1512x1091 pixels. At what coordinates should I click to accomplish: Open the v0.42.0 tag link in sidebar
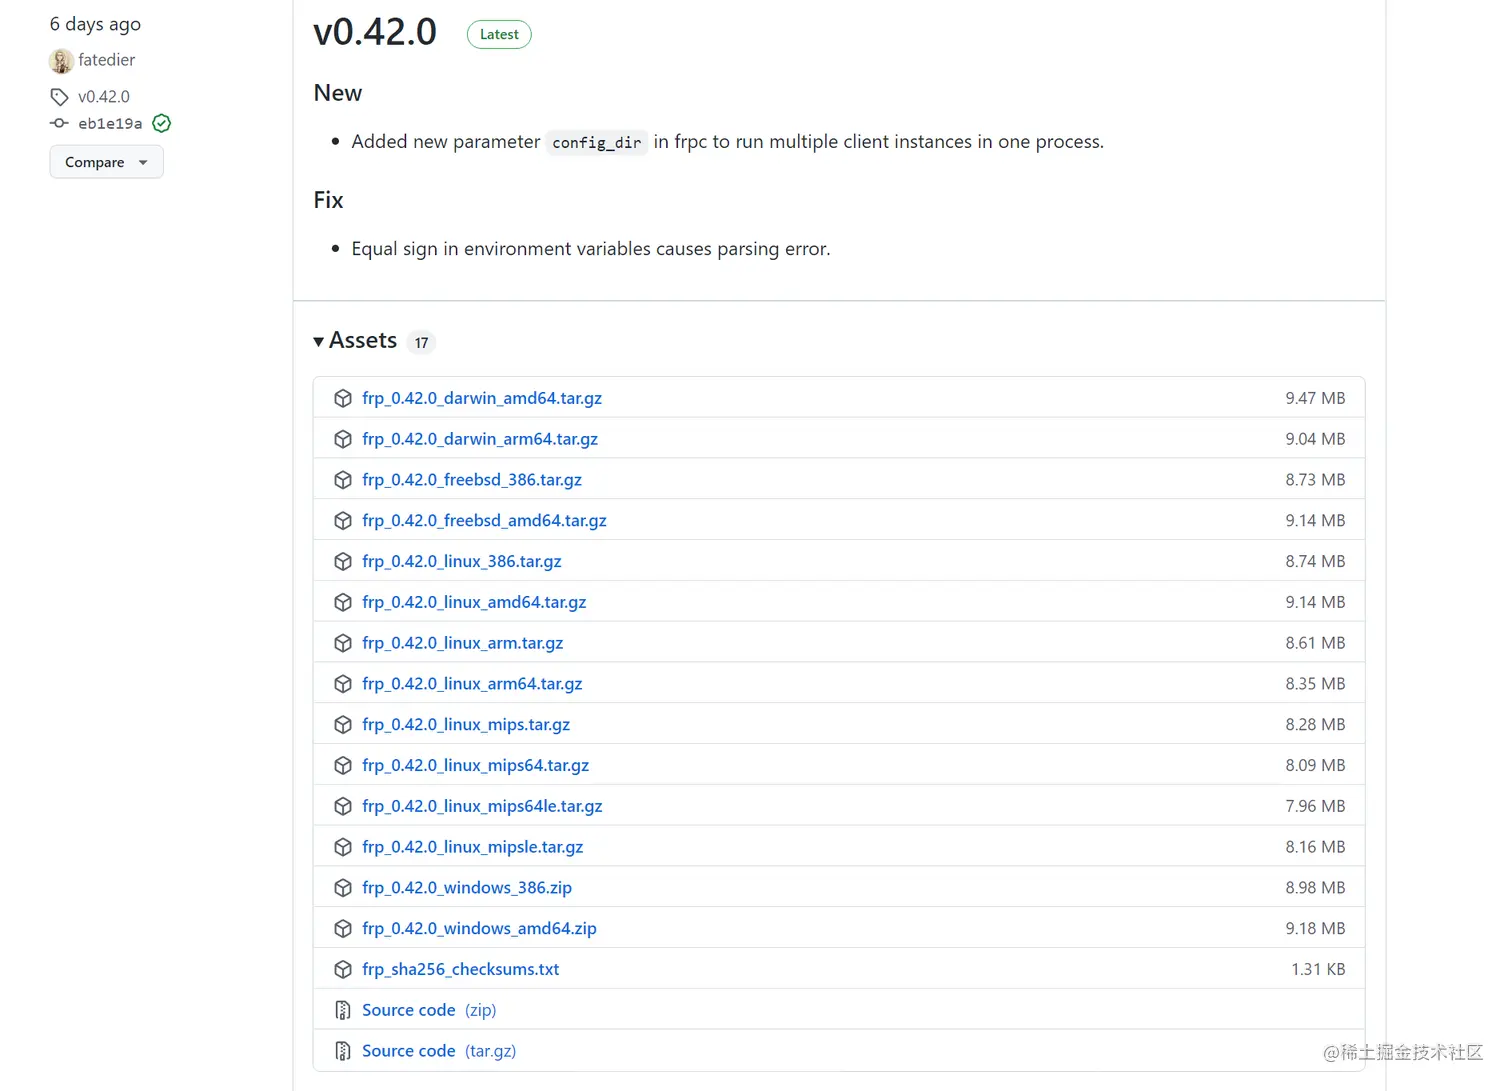[x=104, y=97]
